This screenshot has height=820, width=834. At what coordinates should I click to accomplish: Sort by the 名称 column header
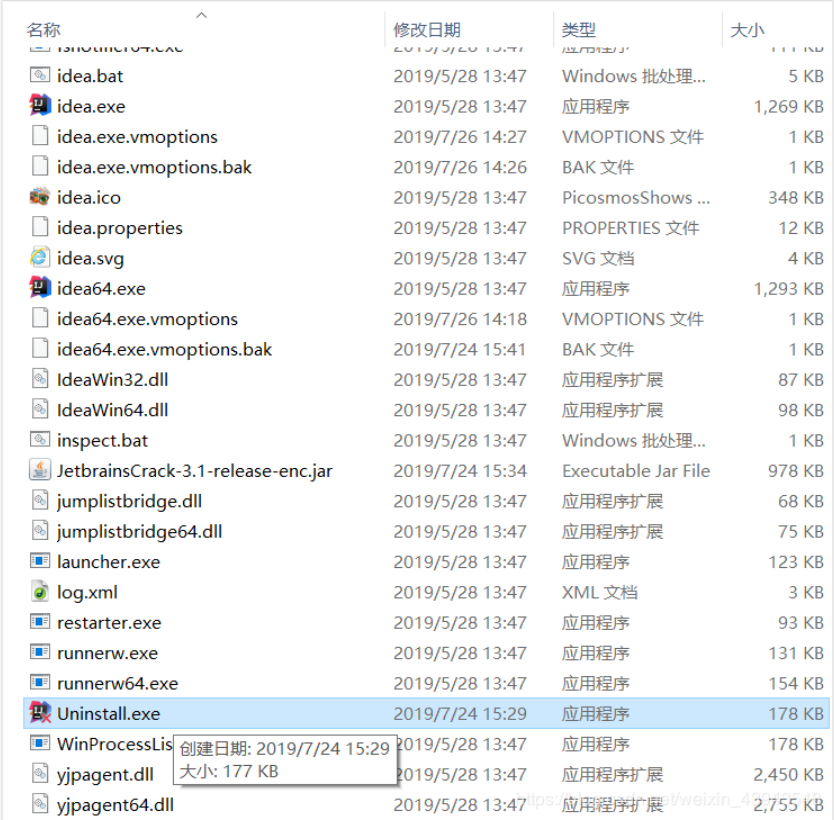(44, 30)
